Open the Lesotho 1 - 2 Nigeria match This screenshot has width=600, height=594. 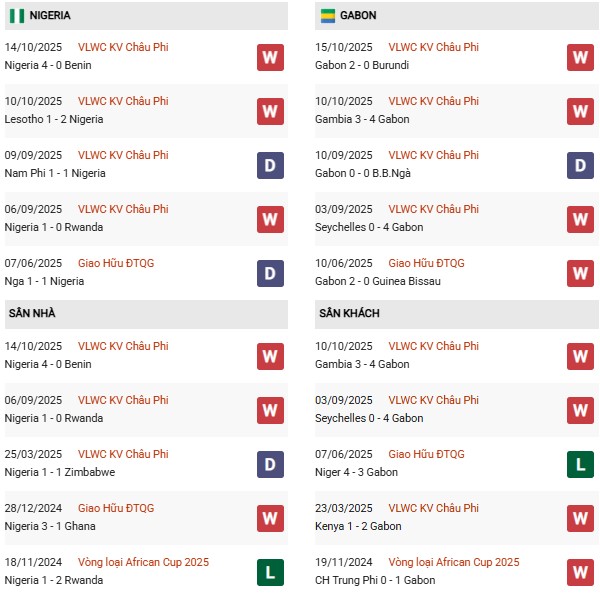click(x=54, y=119)
